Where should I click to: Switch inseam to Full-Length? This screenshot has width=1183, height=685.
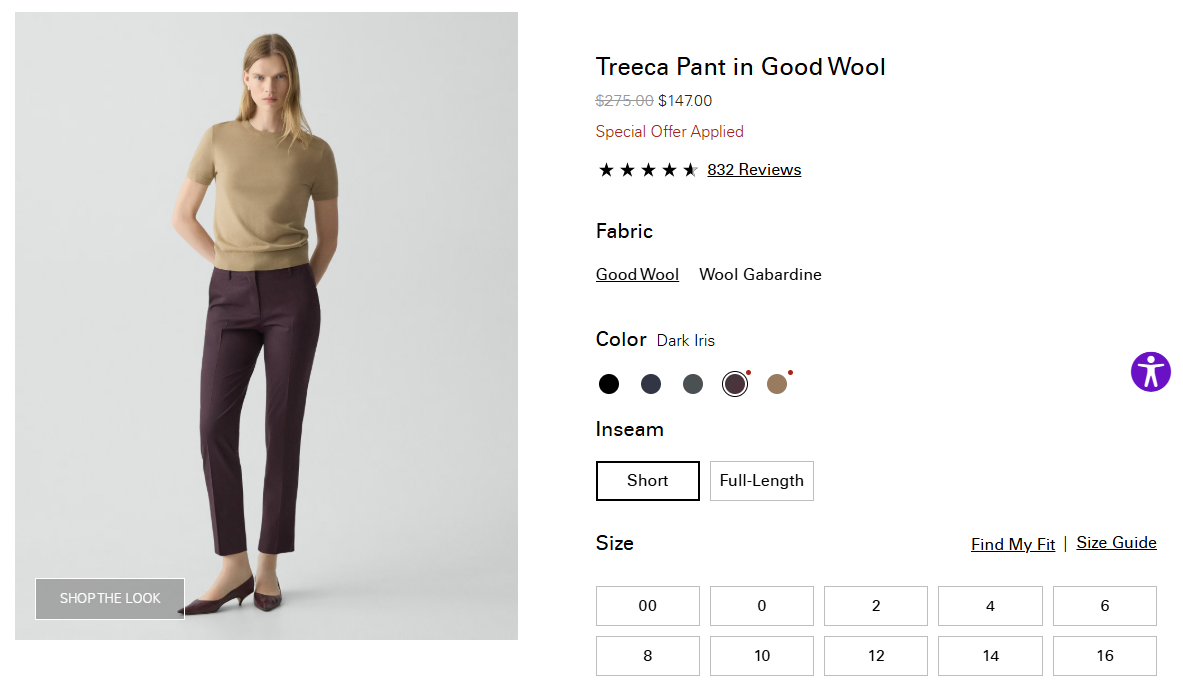(x=761, y=481)
